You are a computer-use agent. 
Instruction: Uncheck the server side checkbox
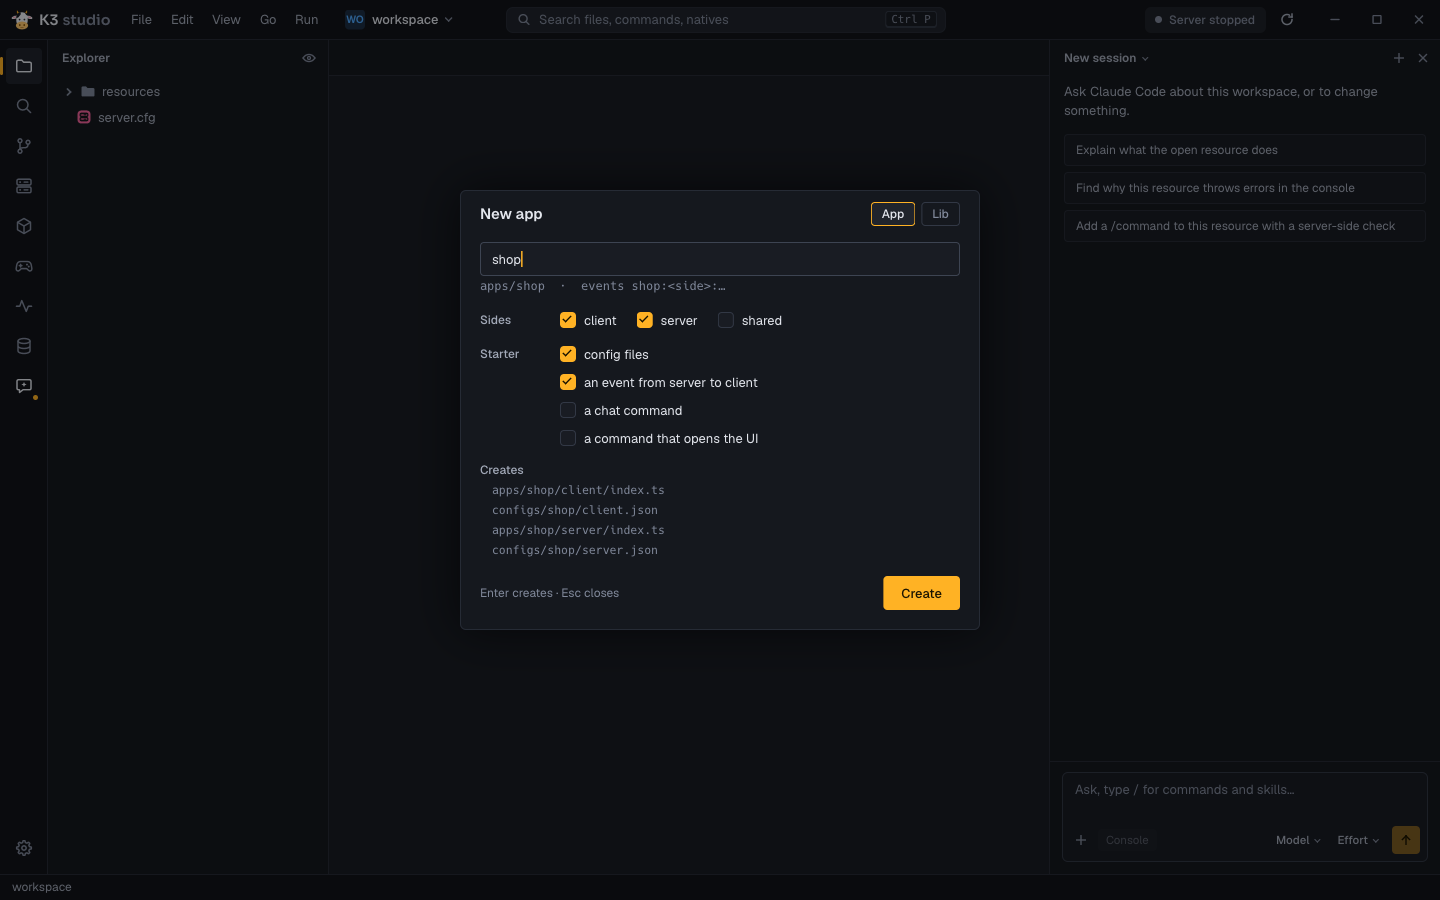pos(645,320)
